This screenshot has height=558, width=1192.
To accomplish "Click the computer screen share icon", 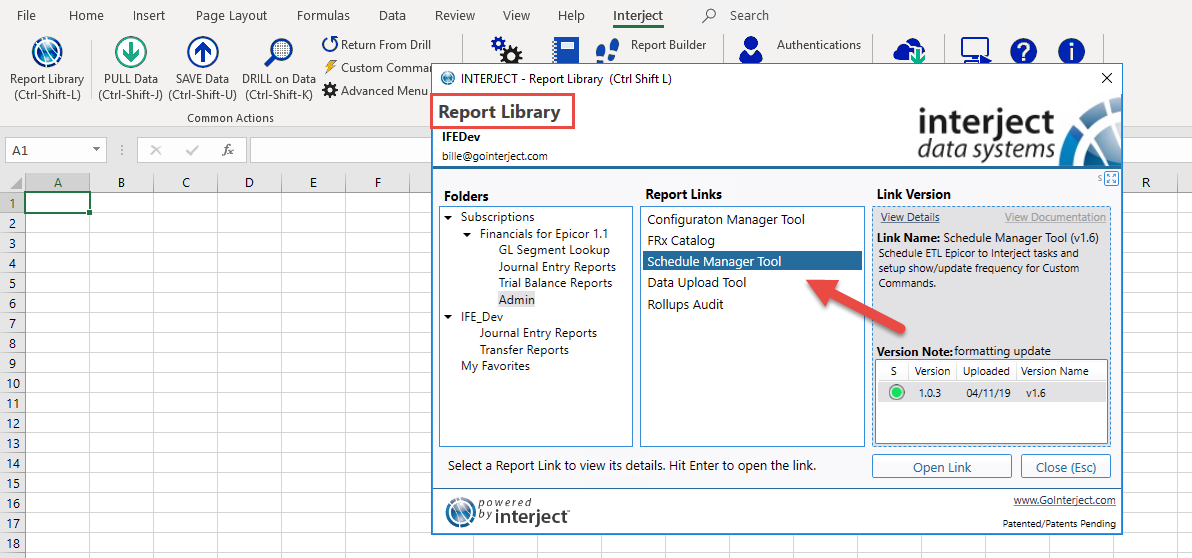I will (974, 52).
